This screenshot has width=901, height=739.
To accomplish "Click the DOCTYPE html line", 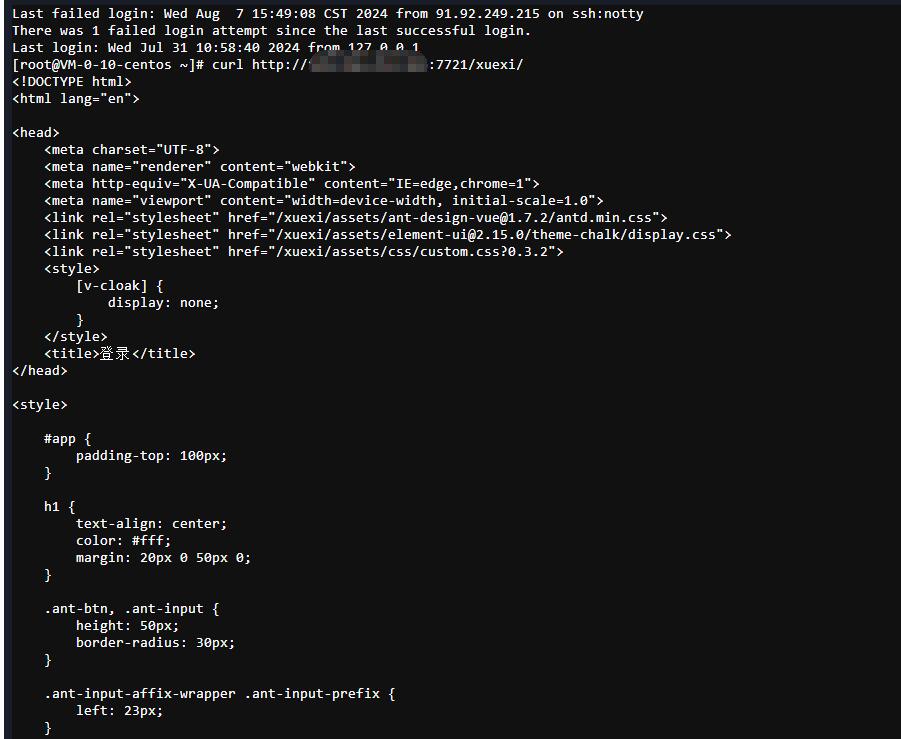I will (72, 82).
